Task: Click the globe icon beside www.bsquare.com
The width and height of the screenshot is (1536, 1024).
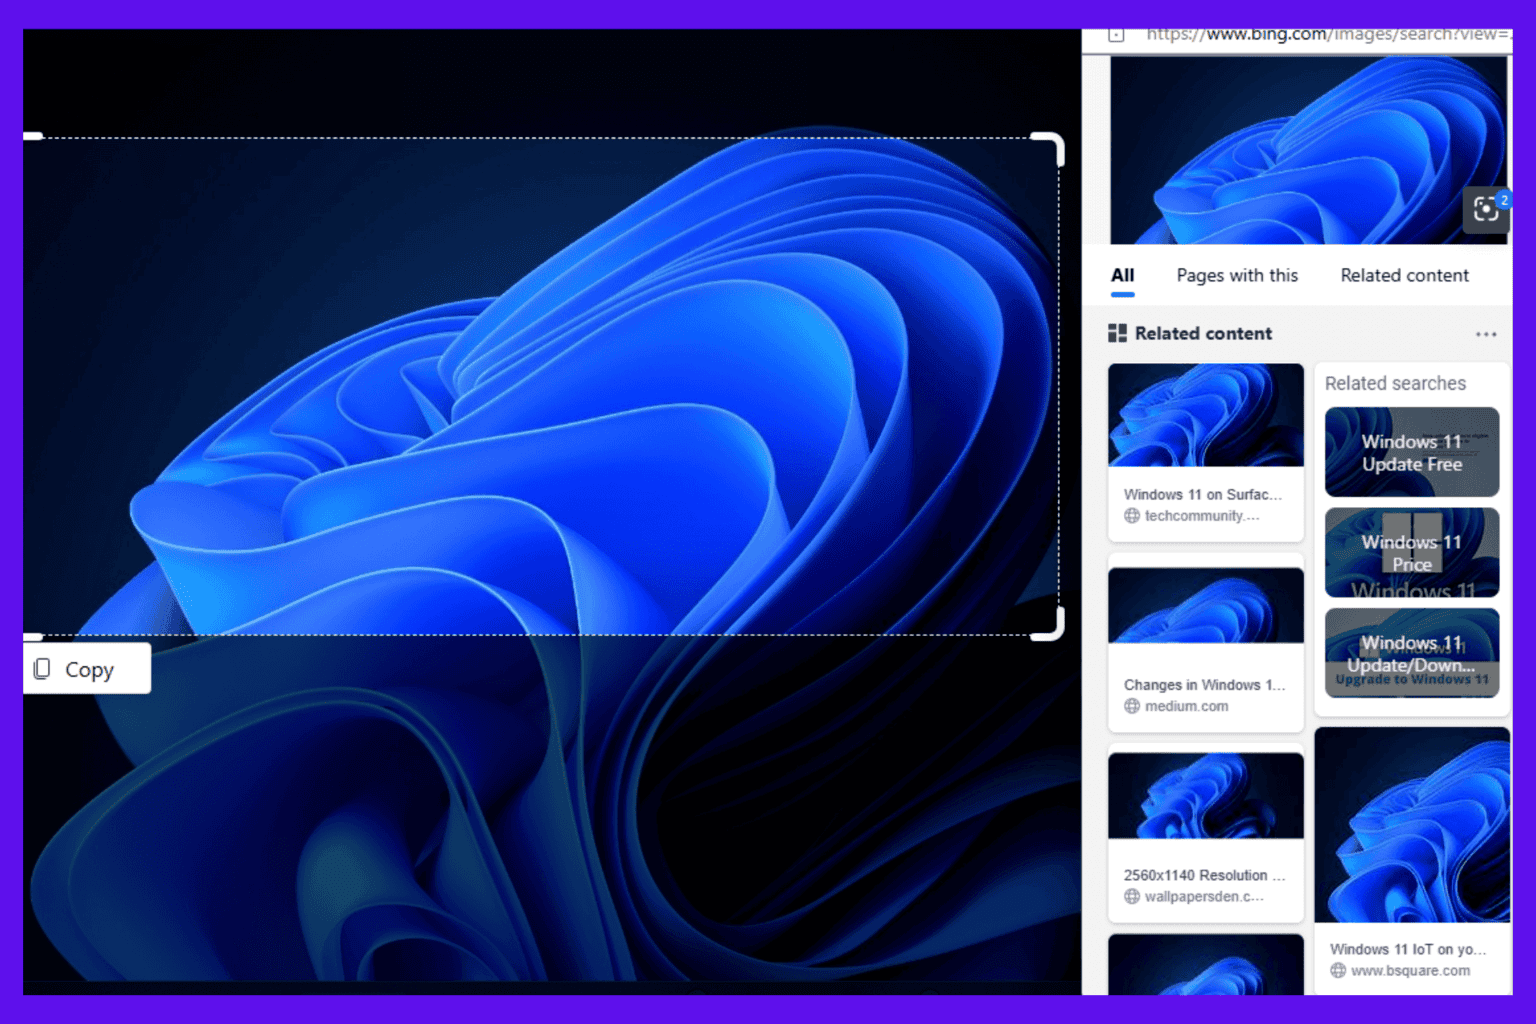Action: pos(1338,970)
